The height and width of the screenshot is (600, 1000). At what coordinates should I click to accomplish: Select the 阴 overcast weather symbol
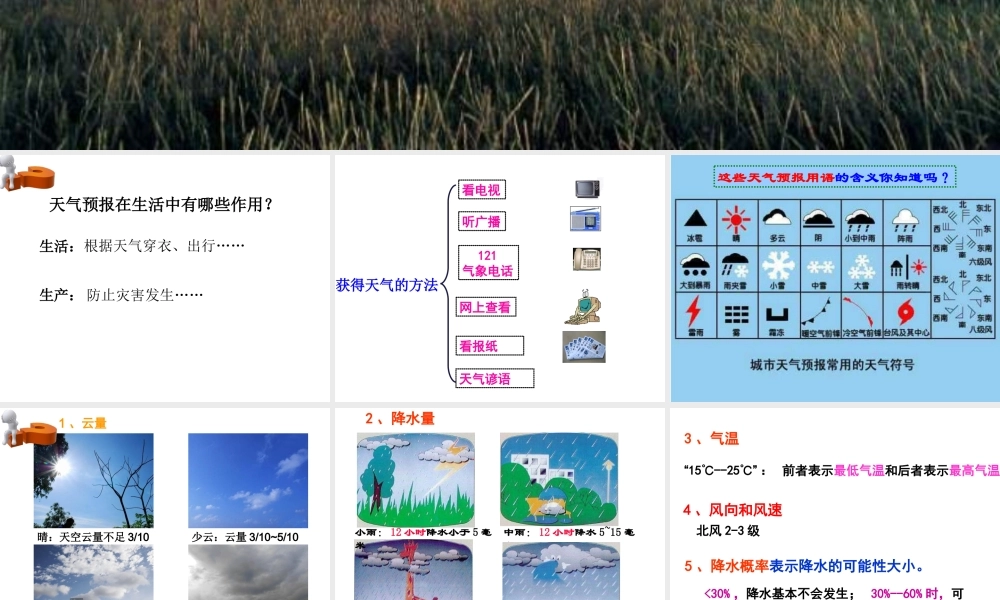point(818,219)
